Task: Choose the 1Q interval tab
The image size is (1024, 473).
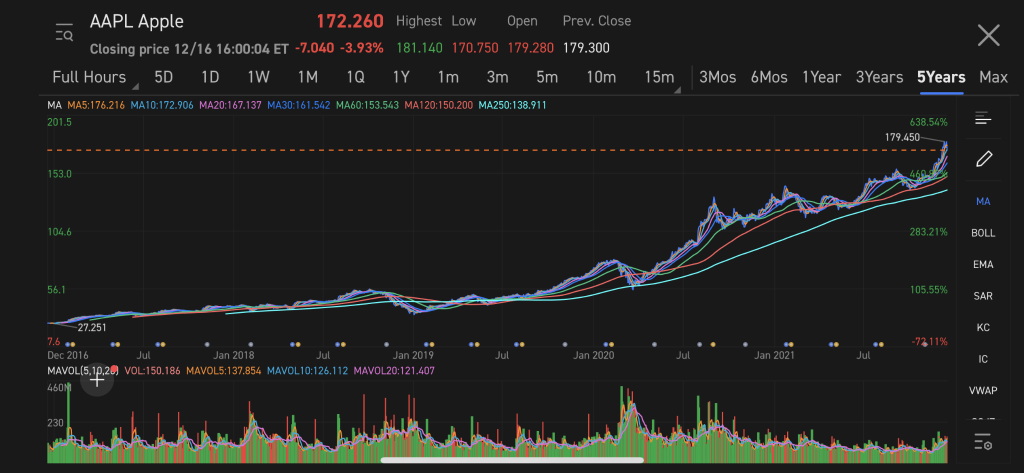Action: [x=355, y=77]
